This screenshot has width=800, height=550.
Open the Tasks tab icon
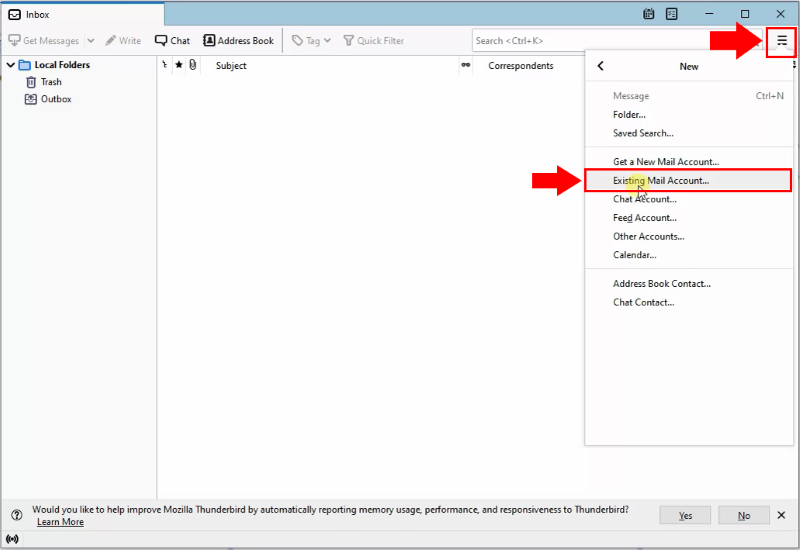pos(671,14)
